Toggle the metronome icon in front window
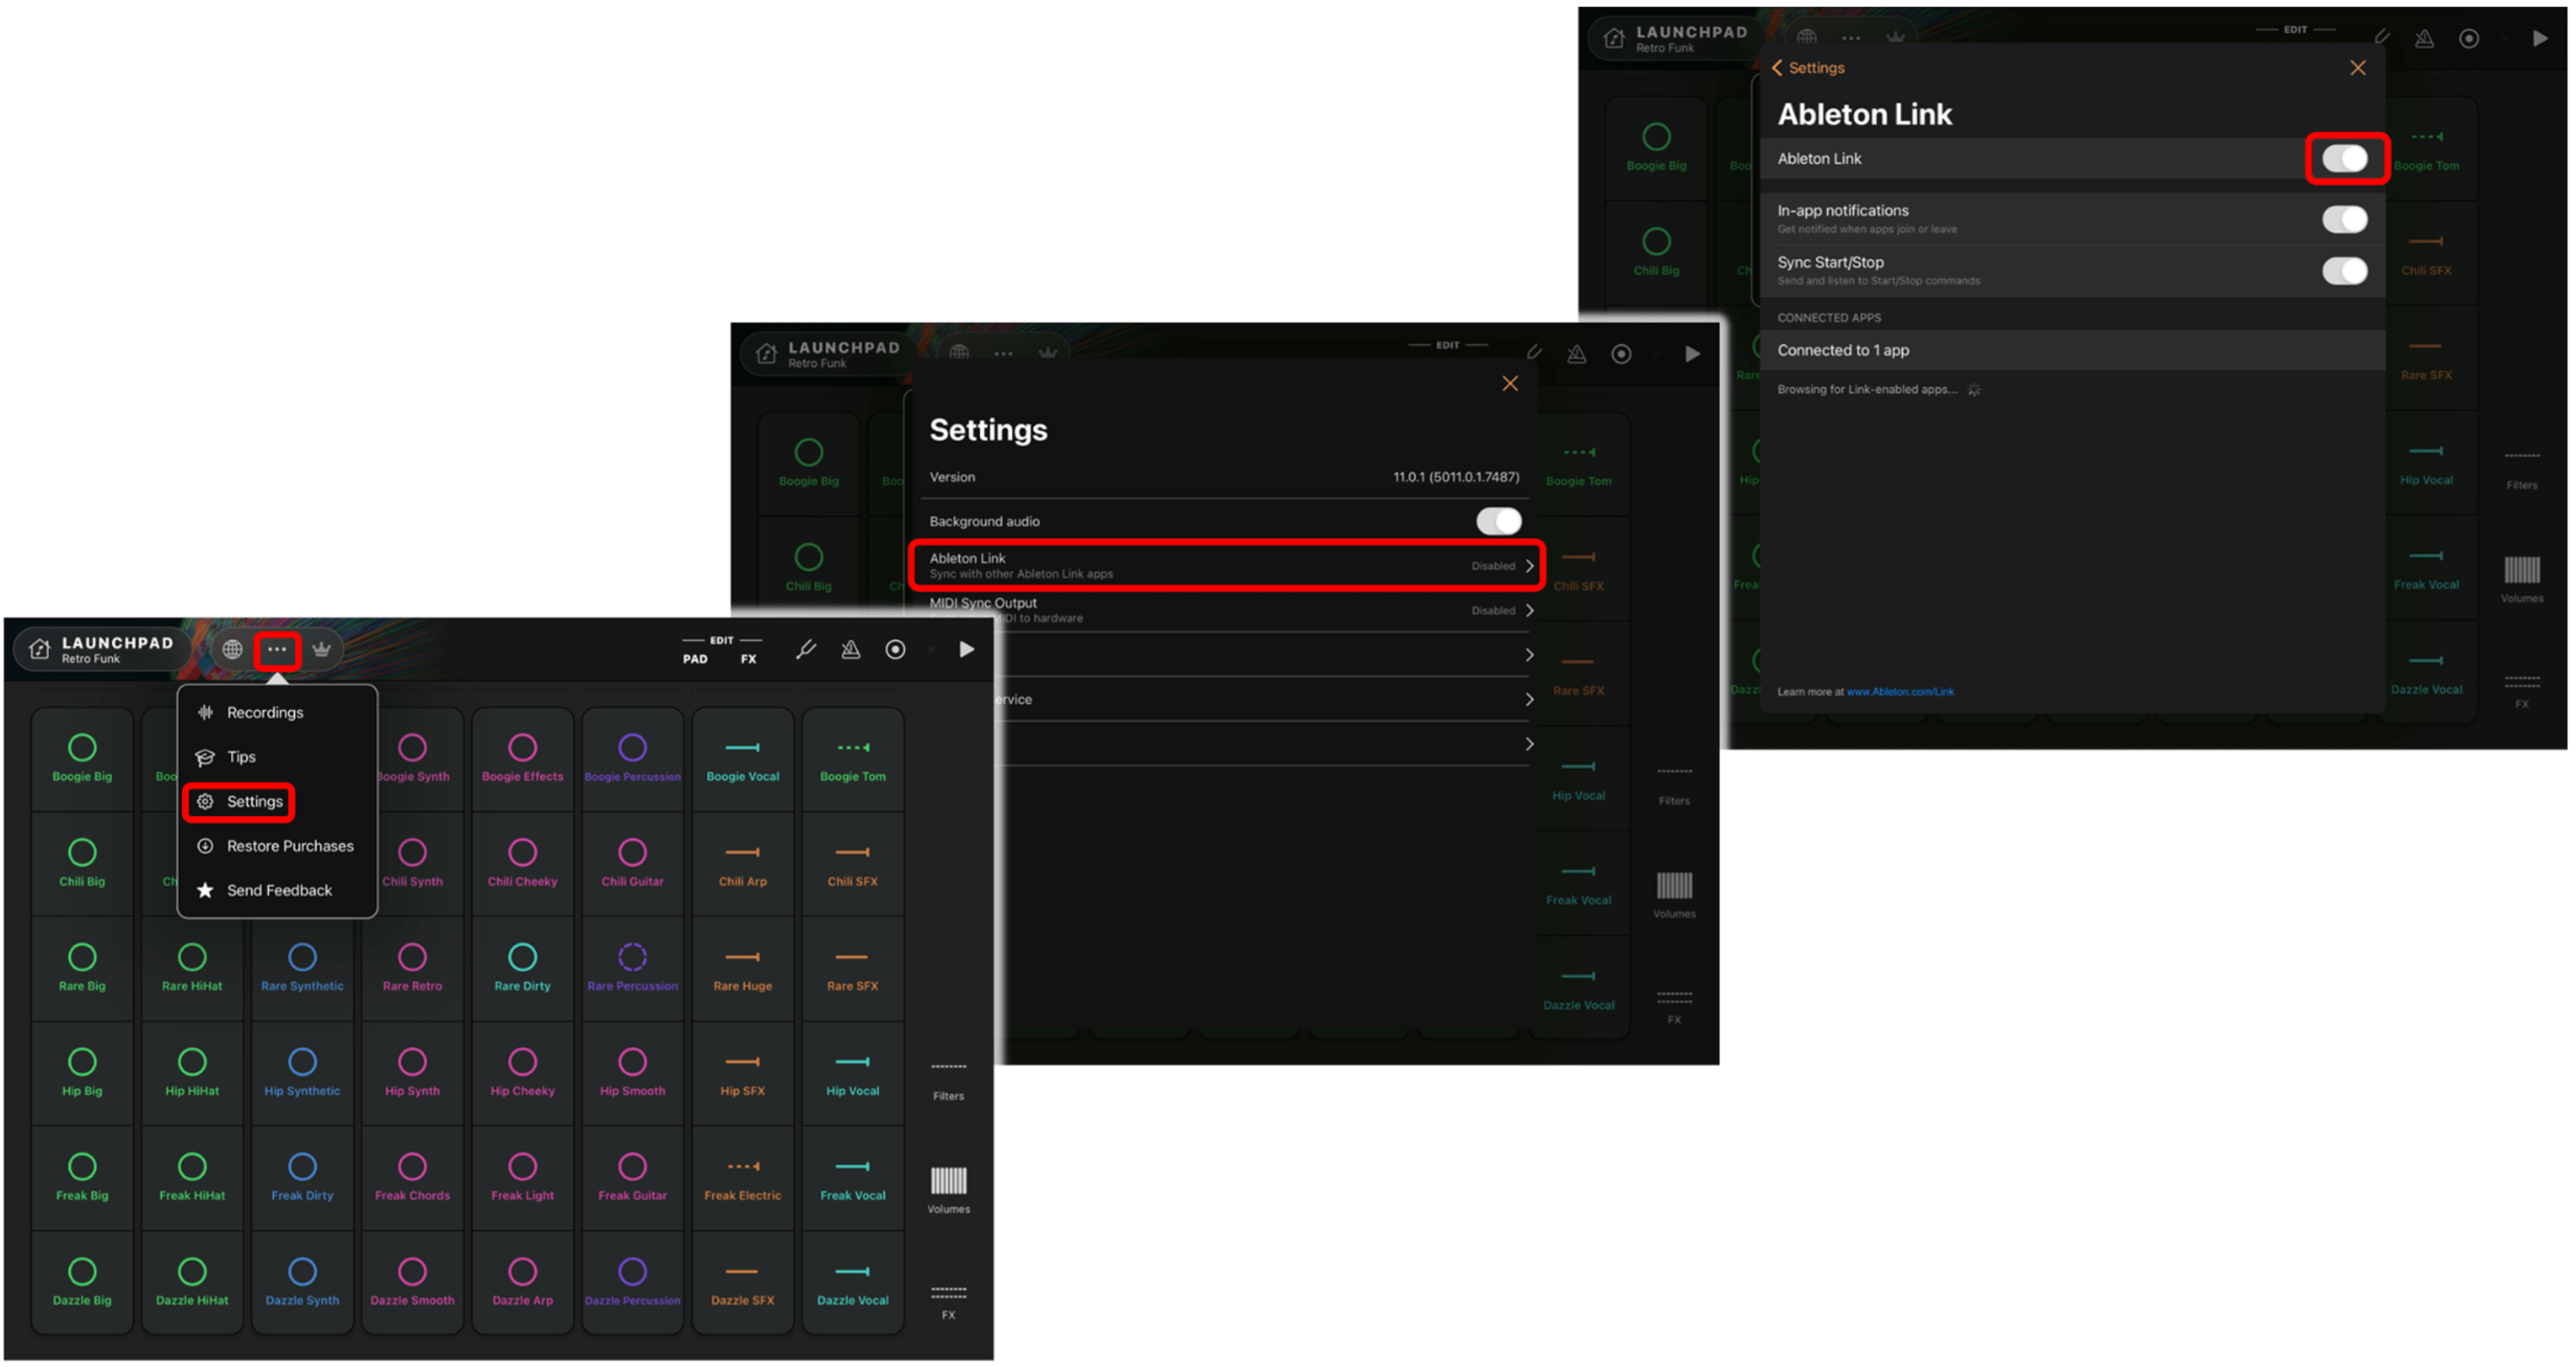The width and height of the screenshot is (2576, 1367). click(x=851, y=650)
